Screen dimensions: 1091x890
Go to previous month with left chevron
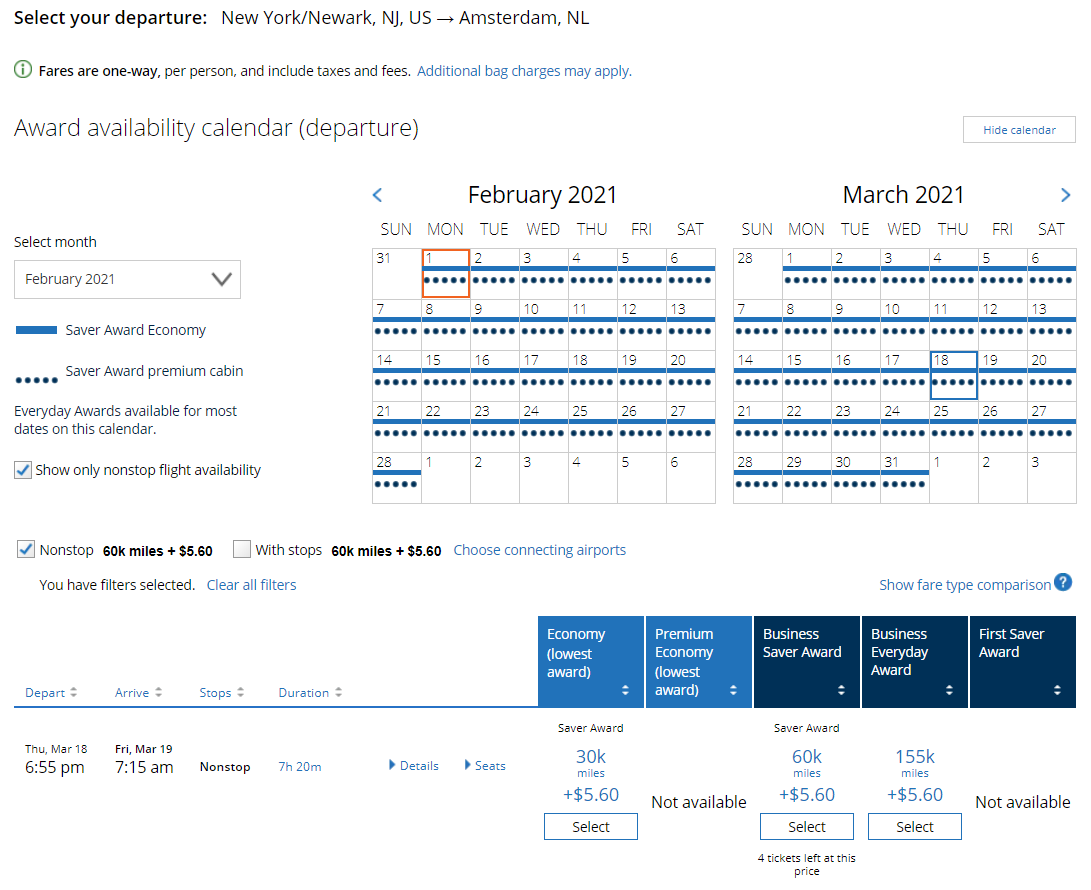click(x=377, y=195)
